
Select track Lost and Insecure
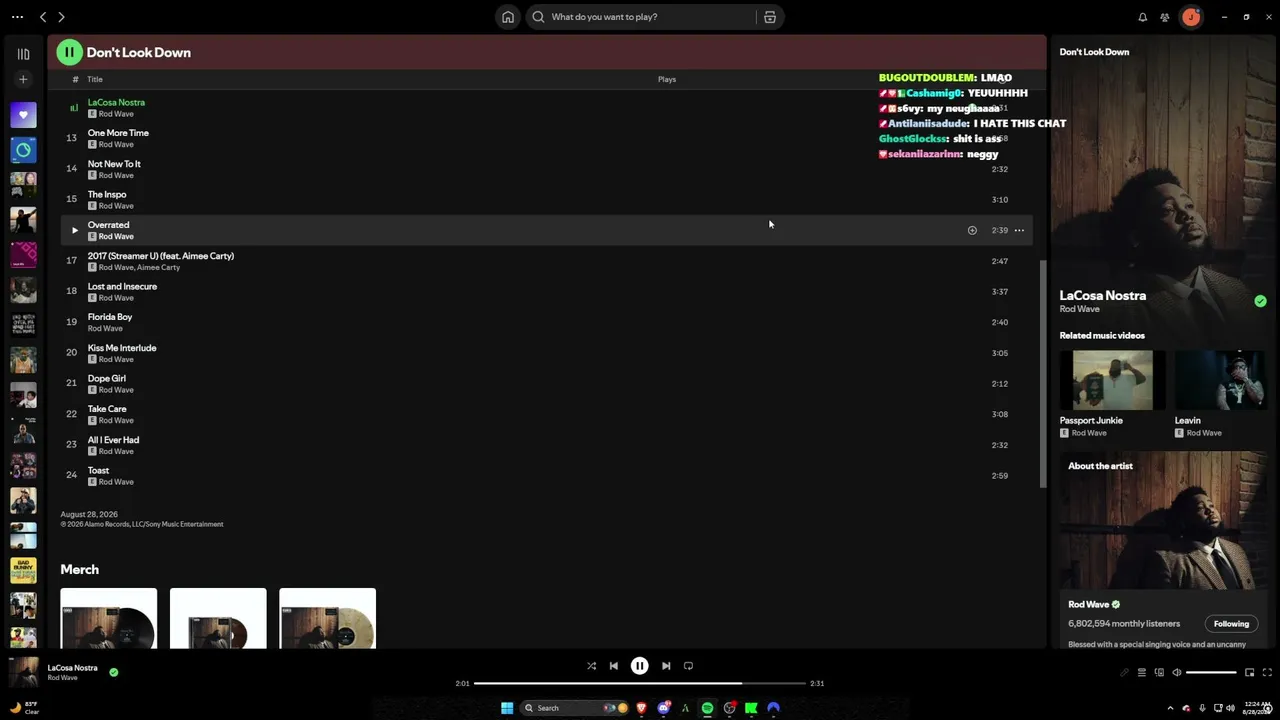tap(546, 291)
